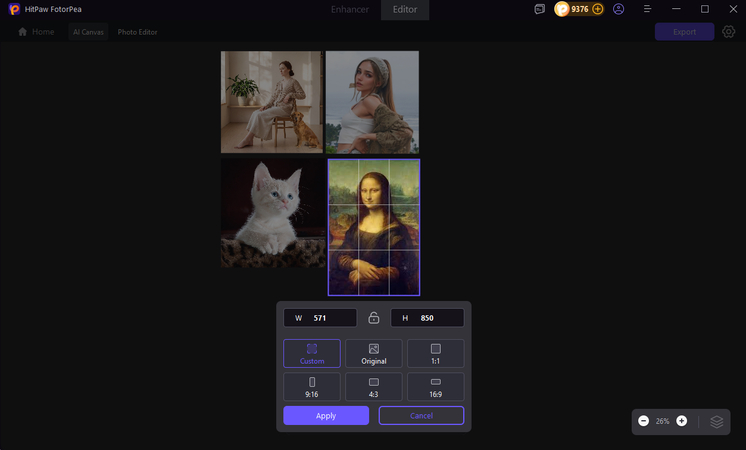Choose the 9:16 crop ratio
This screenshot has width=746, height=450.
click(312, 387)
